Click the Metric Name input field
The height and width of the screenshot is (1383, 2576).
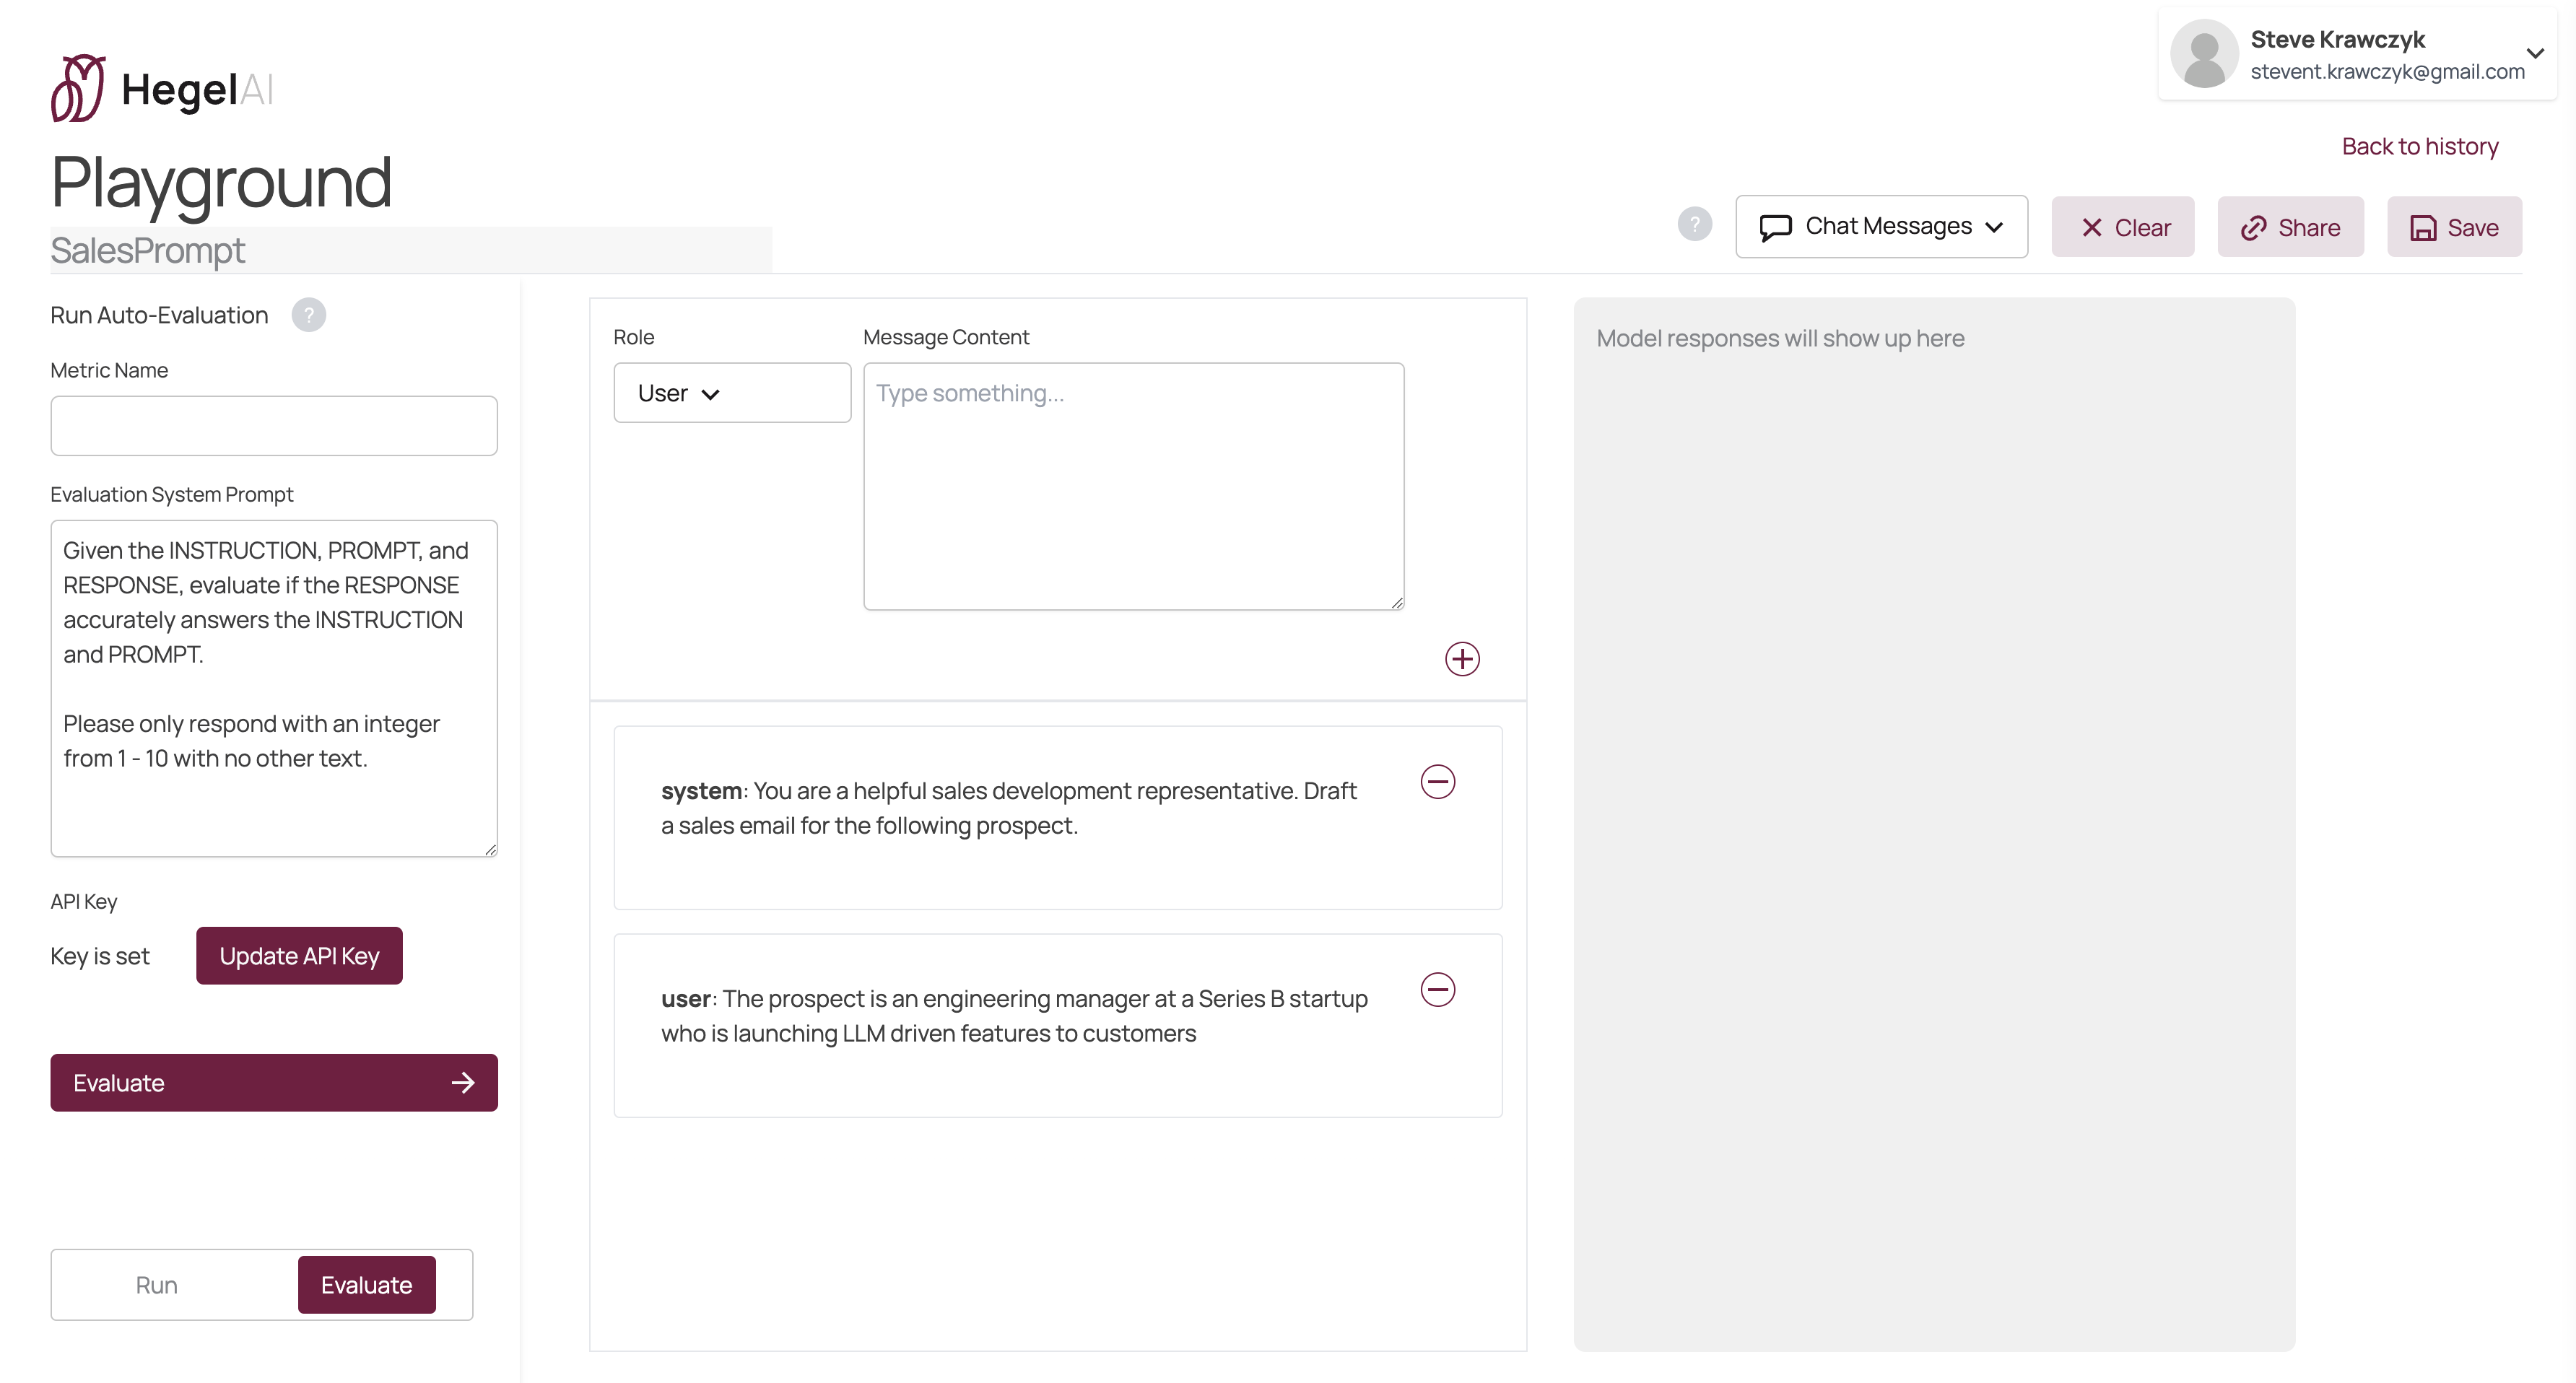tap(274, 426)
